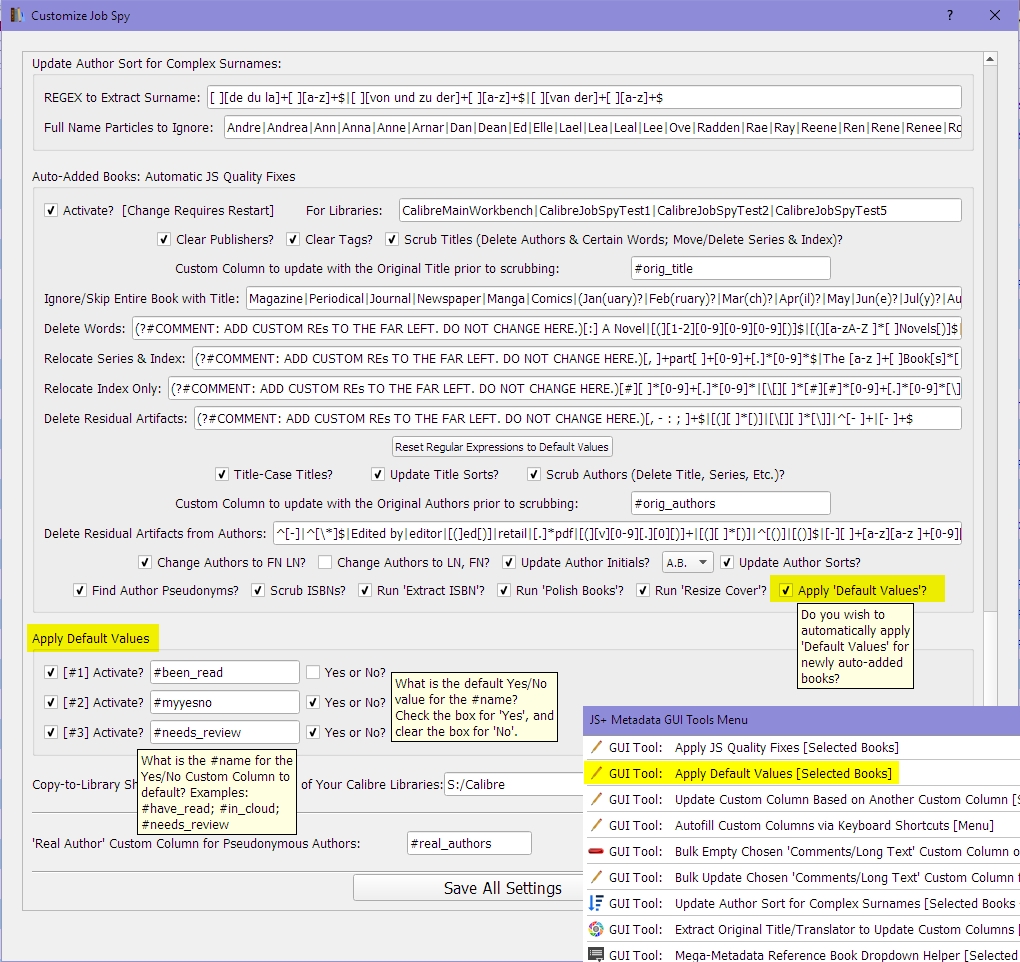The height and width of the screenshot is (962, 1020).
Task: Click the Calibre books icon in title bar
Action: 16,15
